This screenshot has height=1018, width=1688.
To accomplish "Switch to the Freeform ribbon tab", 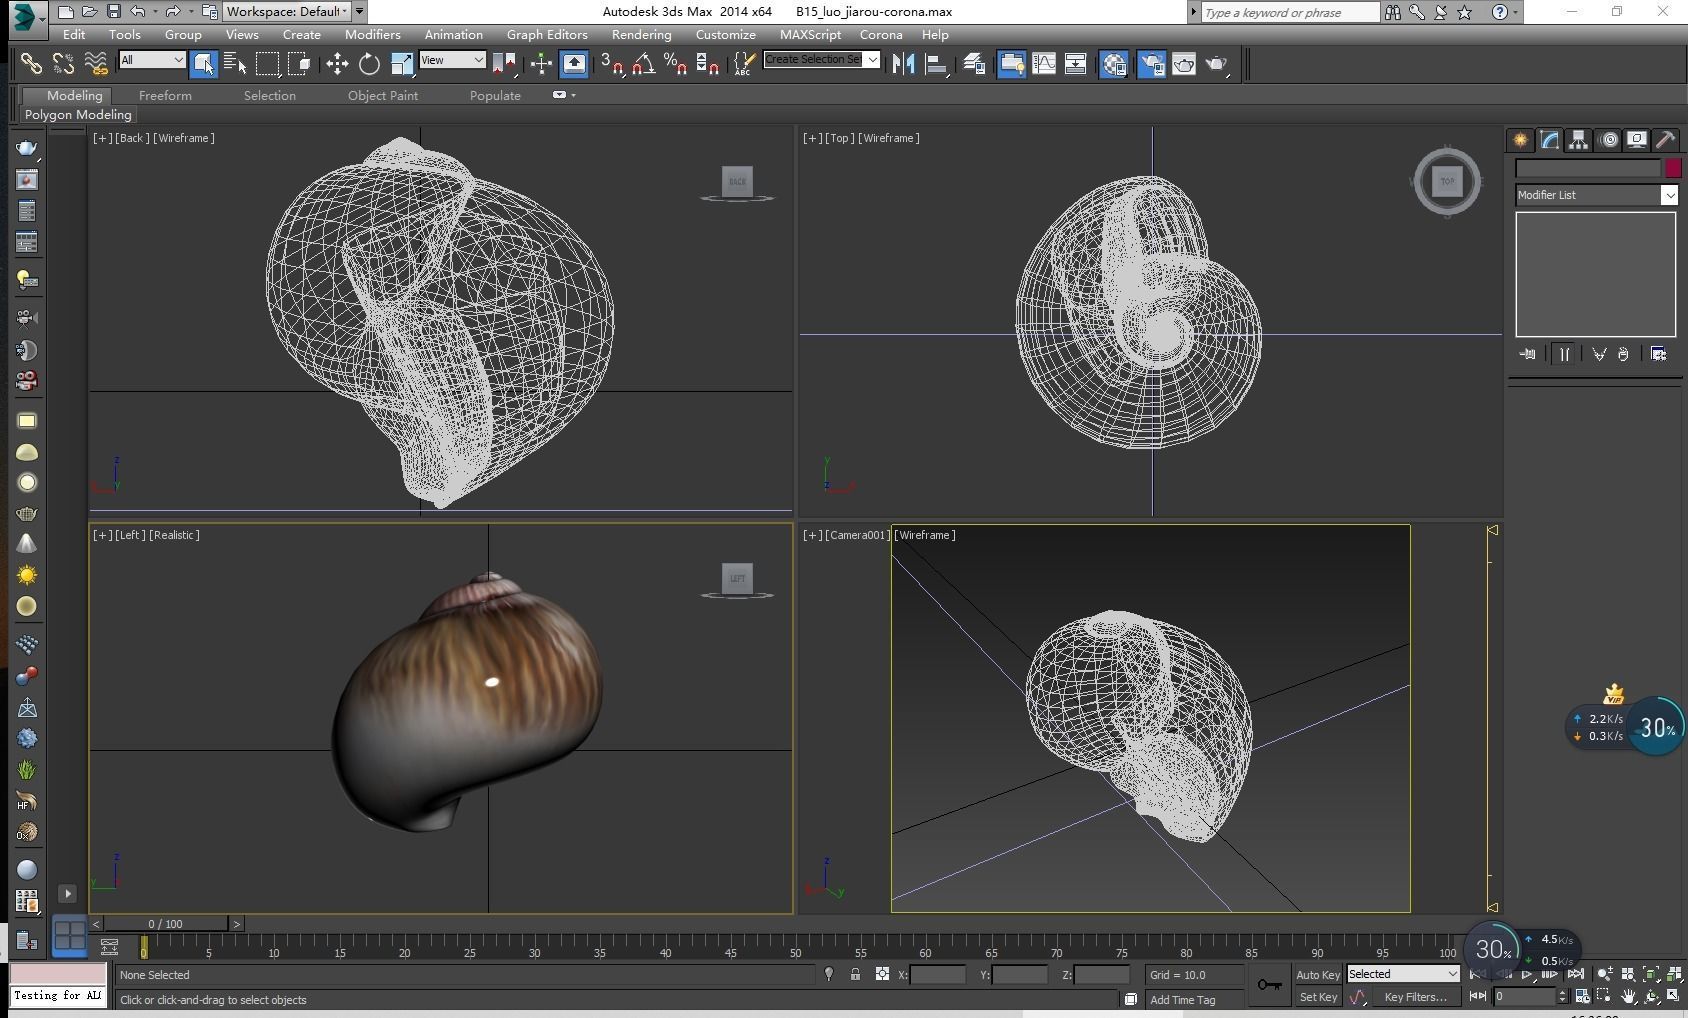I will point(165,95).
